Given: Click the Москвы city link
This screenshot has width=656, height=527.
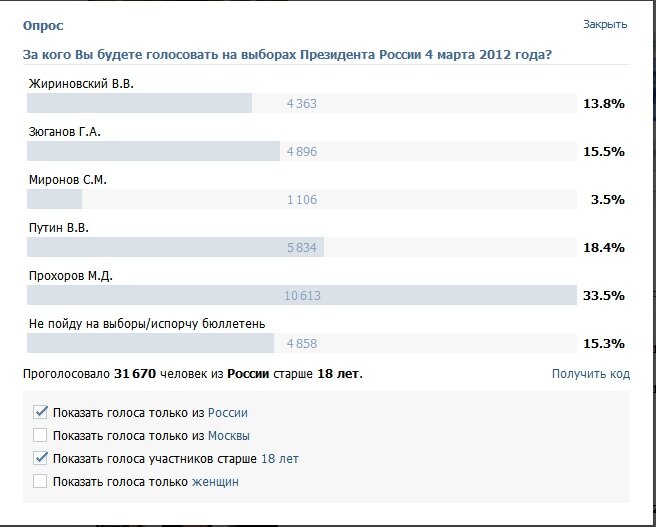Looking at the screenshot, I should (228, 435).
